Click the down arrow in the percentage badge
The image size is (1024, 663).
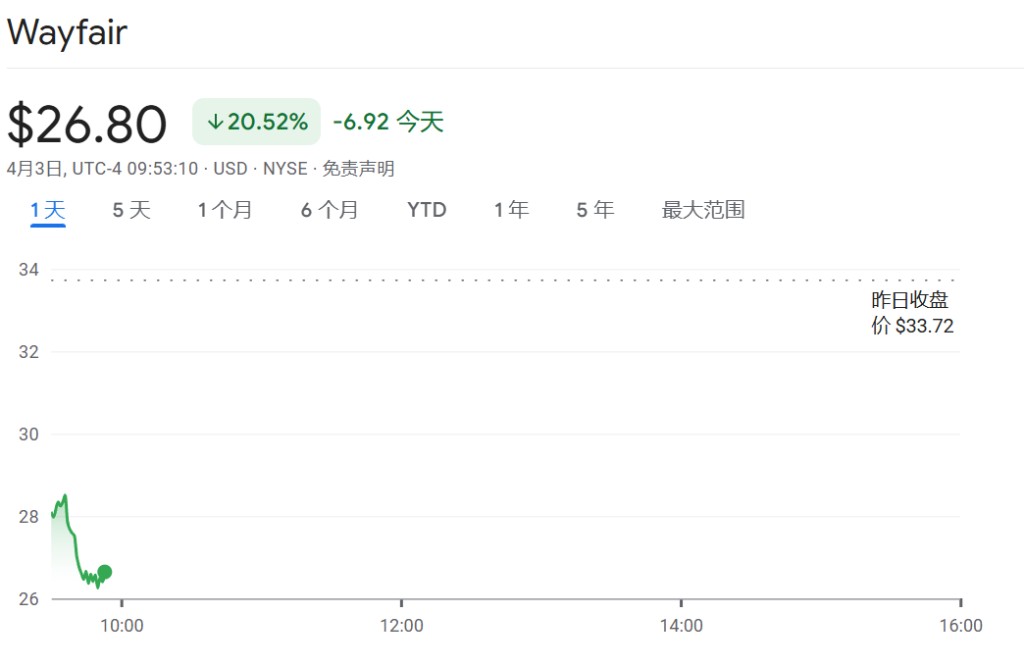point(214,122)
